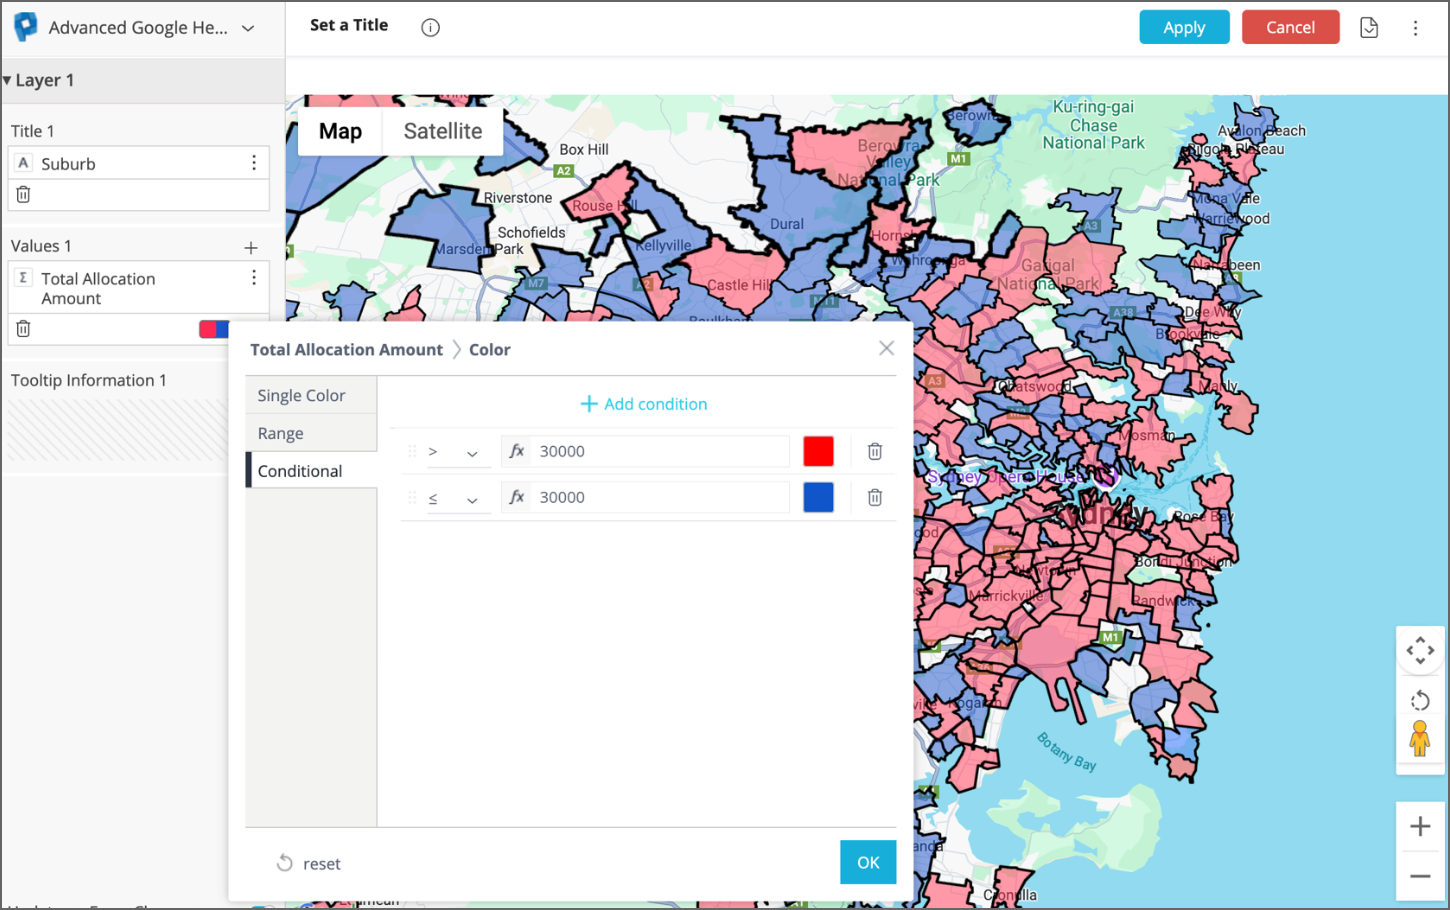Click the Apply button

pos(1184,28)
